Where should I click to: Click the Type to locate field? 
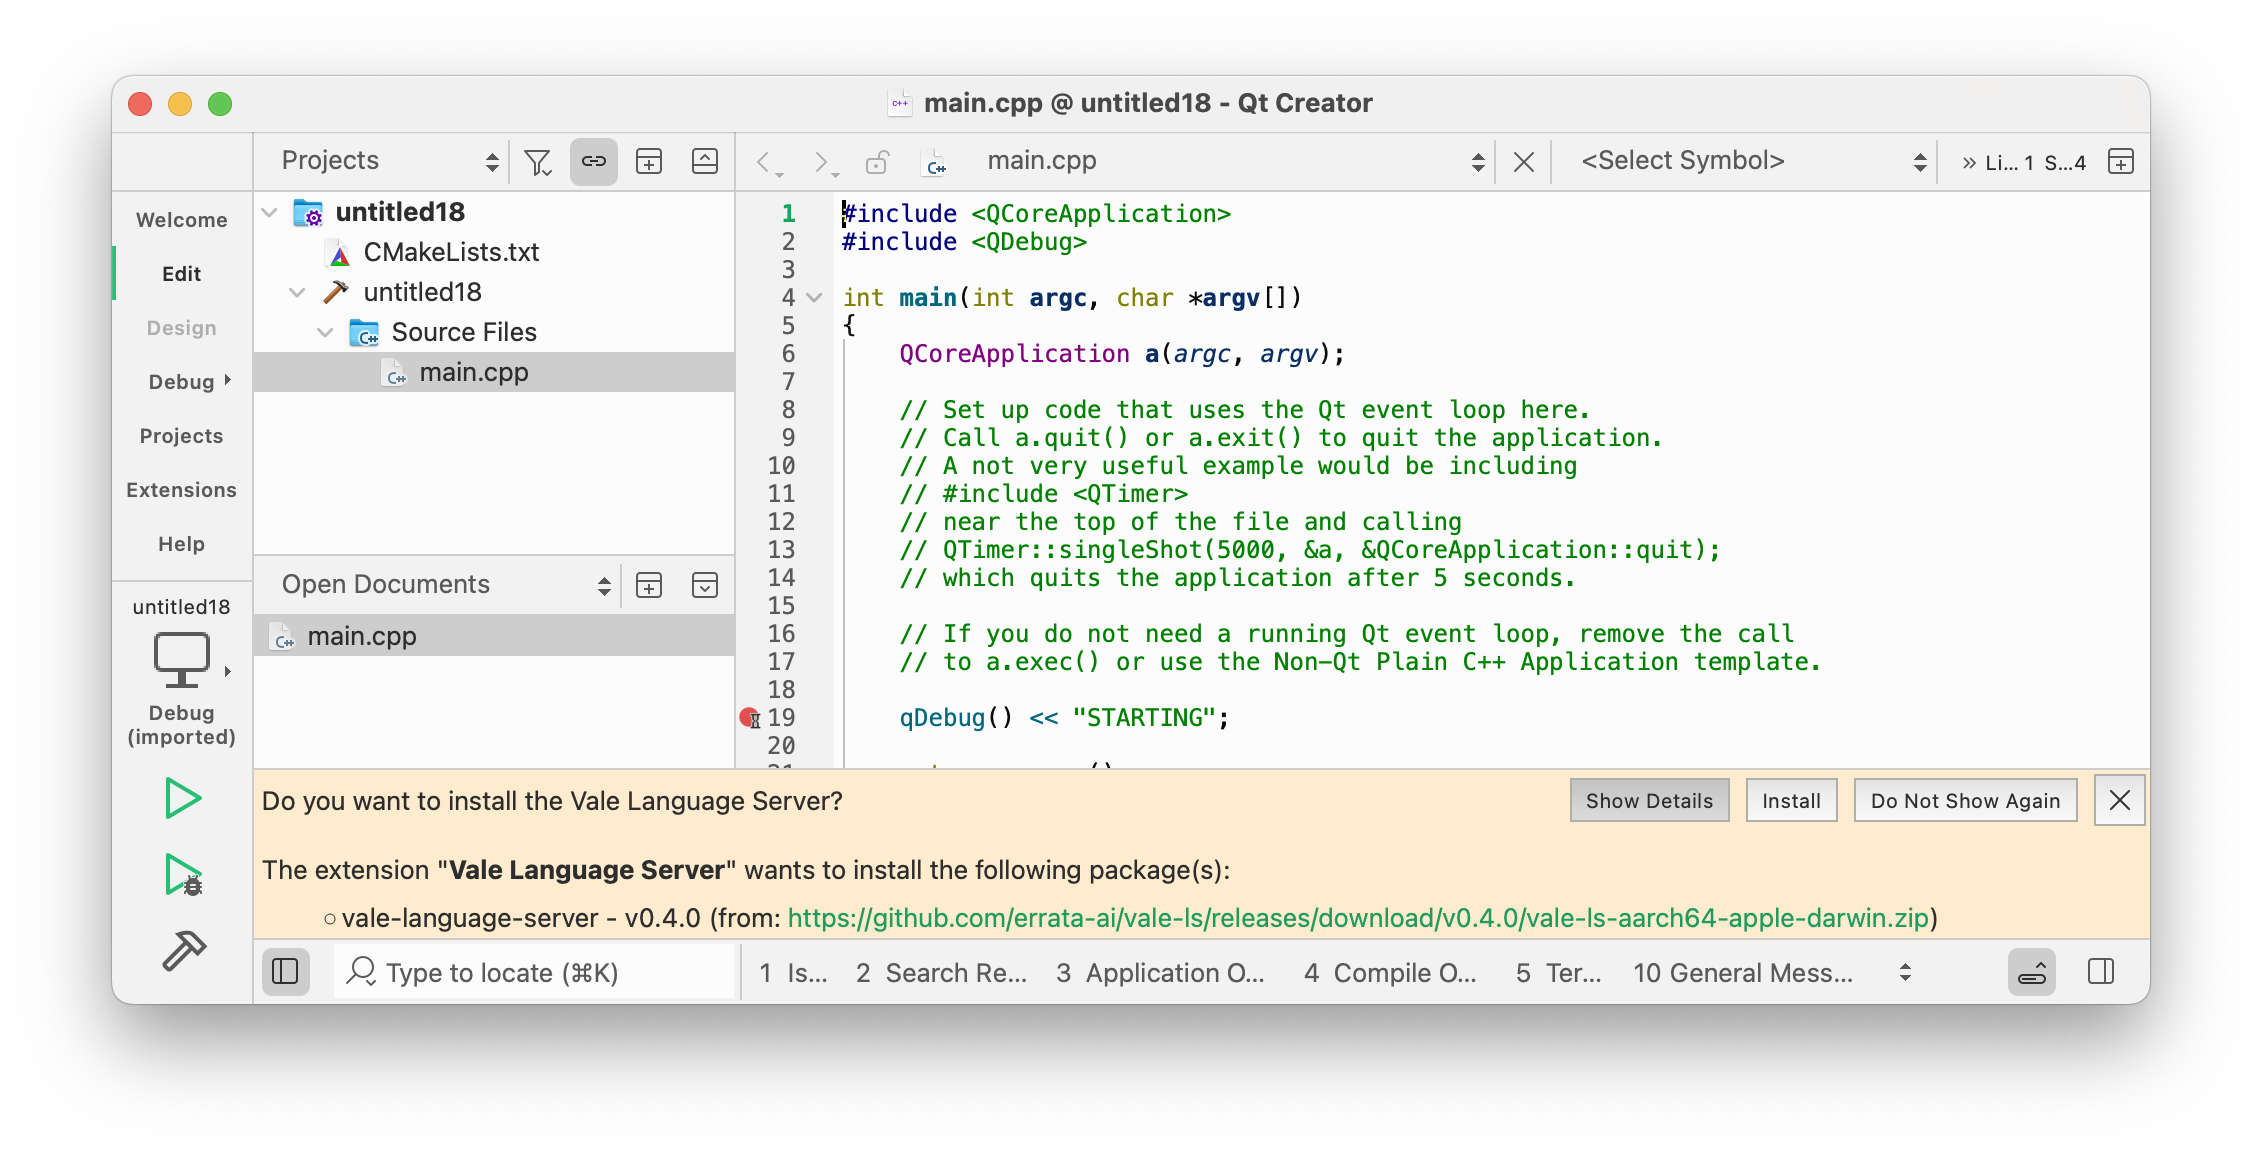540,973
